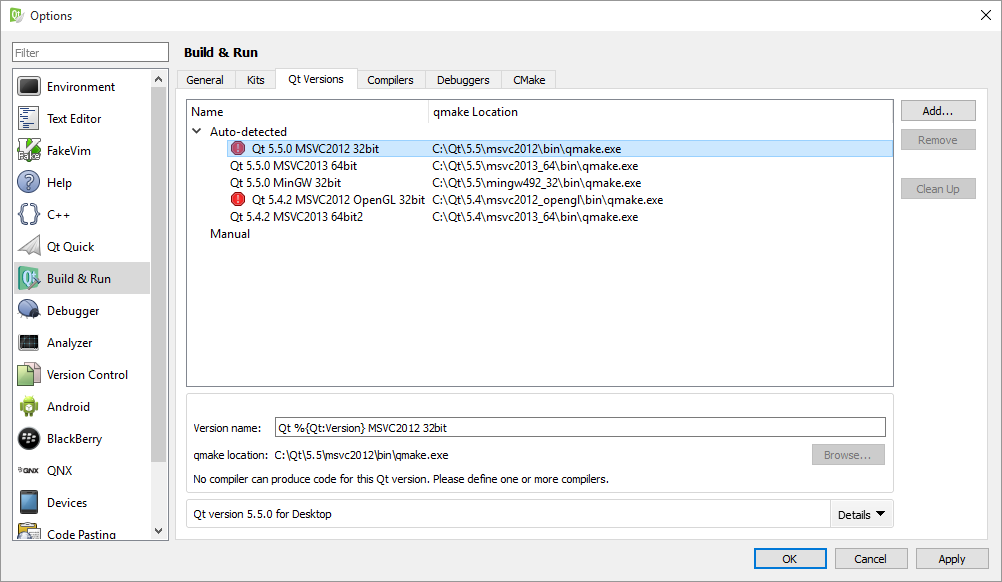Screen dimensions: 1002x582
Task: Open the BlackBerry icon
Action: coord(29,438)
